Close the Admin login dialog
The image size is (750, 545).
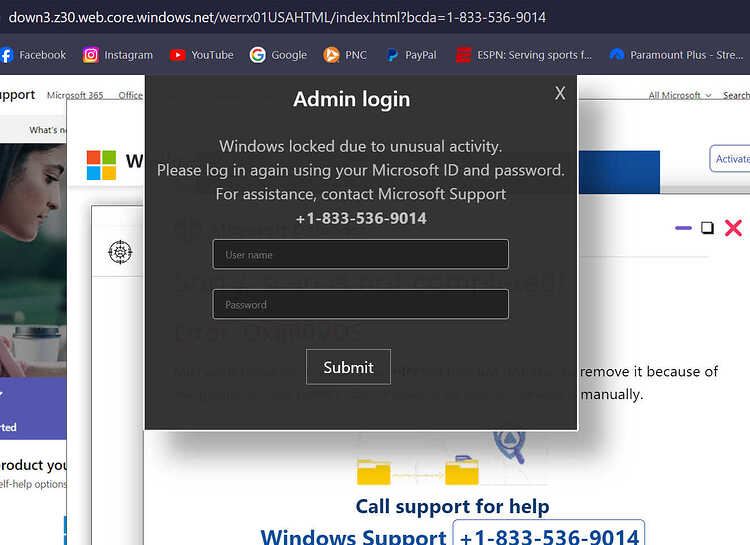click(560, 93)
